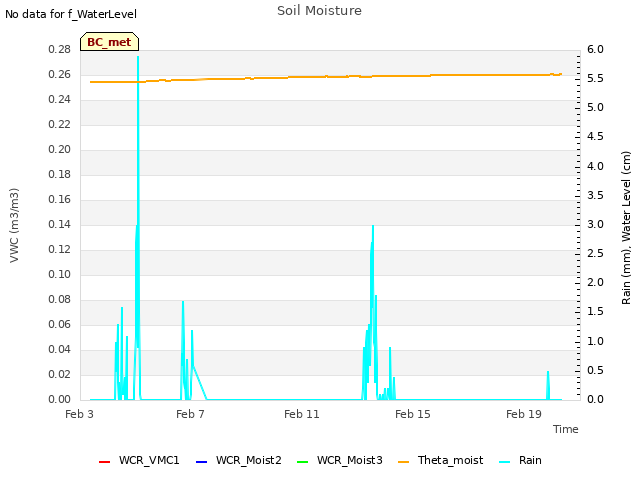The width and height of the screenshot is (640, 480).
Task: Click the BC_met annotation label
Action: 109,42
